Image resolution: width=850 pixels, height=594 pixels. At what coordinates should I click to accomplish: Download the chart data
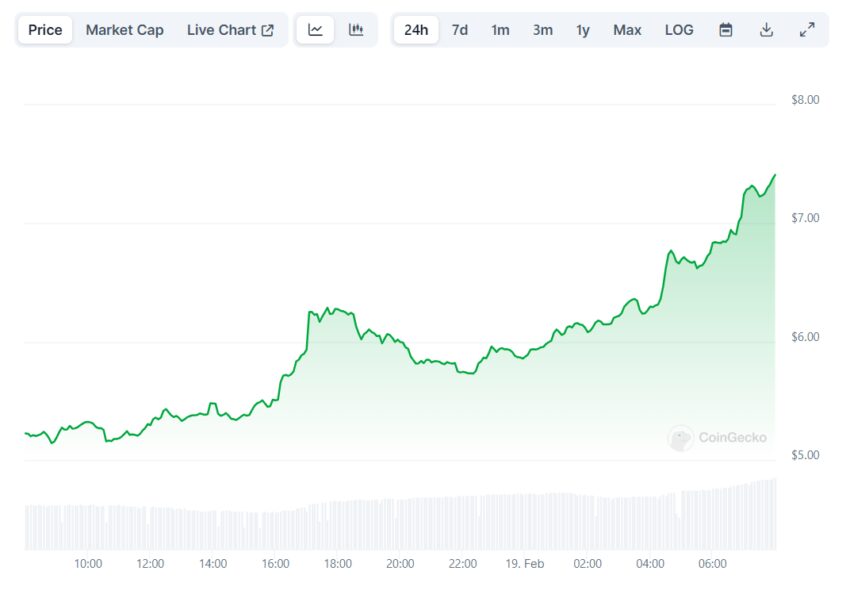coord(767,30)
